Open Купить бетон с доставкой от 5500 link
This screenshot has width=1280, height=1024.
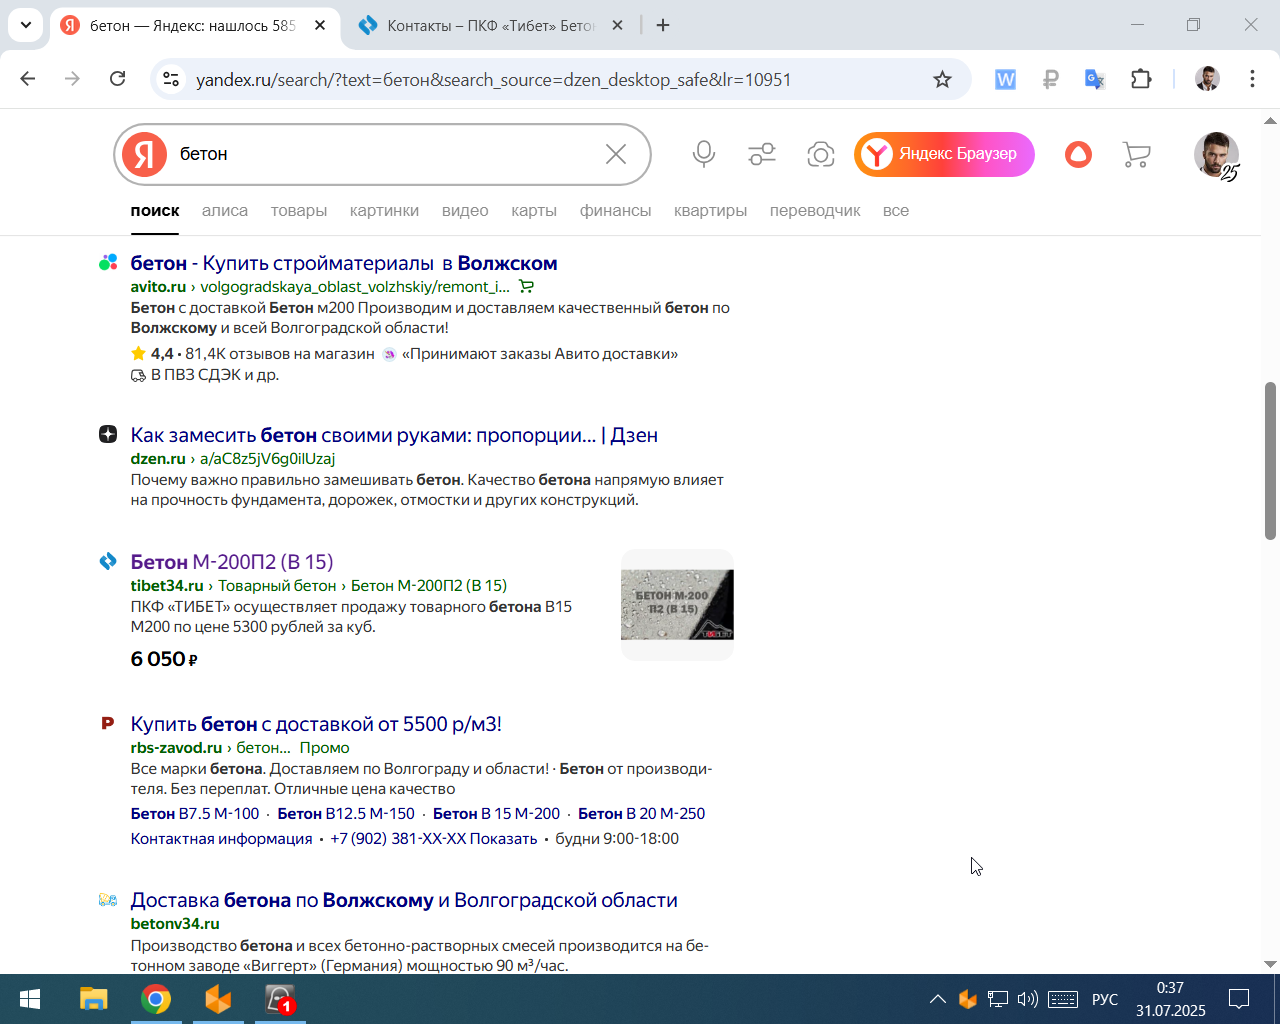tap(316, 724)
